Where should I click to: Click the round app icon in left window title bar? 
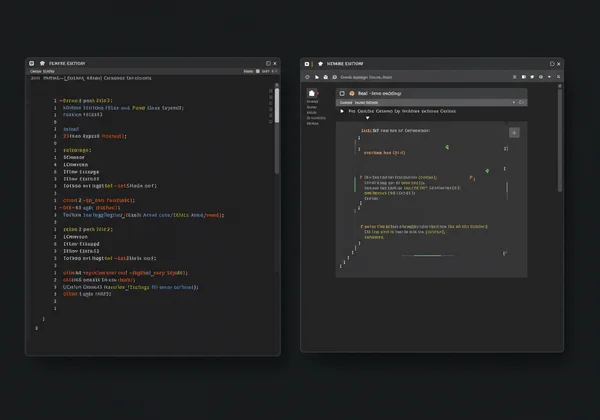pos(32,63)
